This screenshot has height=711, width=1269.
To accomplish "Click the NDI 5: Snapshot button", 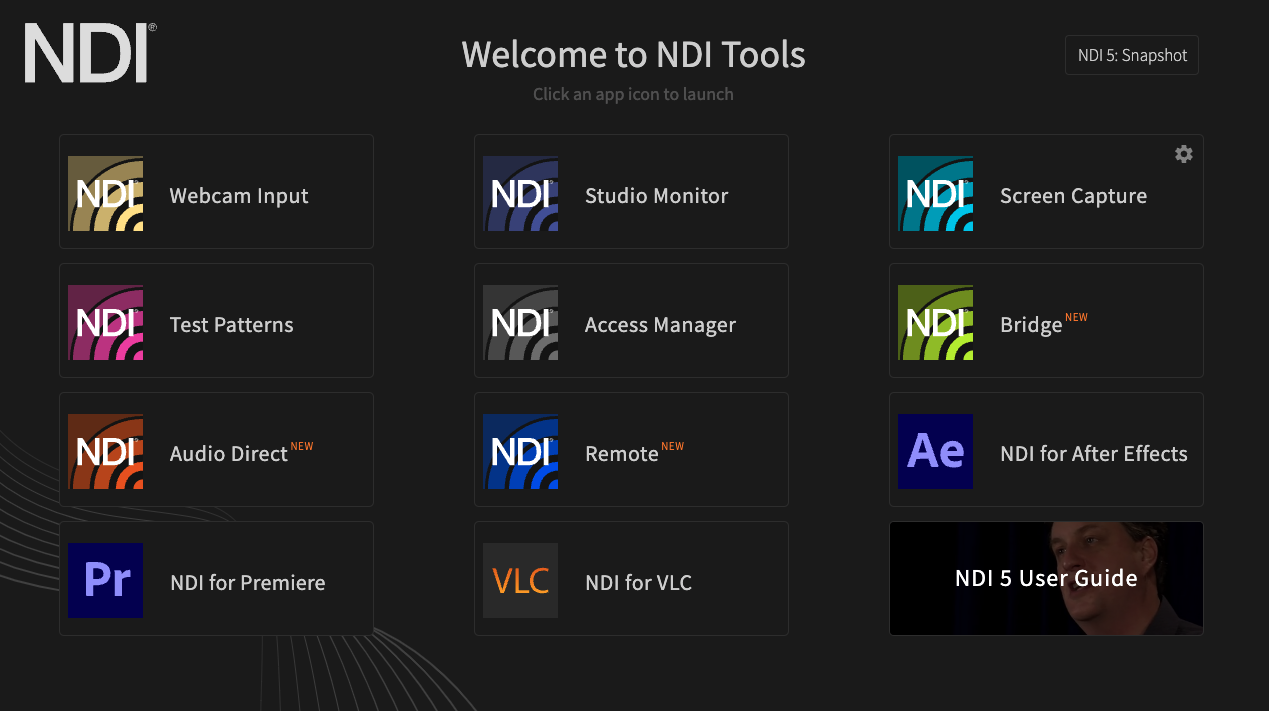I will 1131,55.
